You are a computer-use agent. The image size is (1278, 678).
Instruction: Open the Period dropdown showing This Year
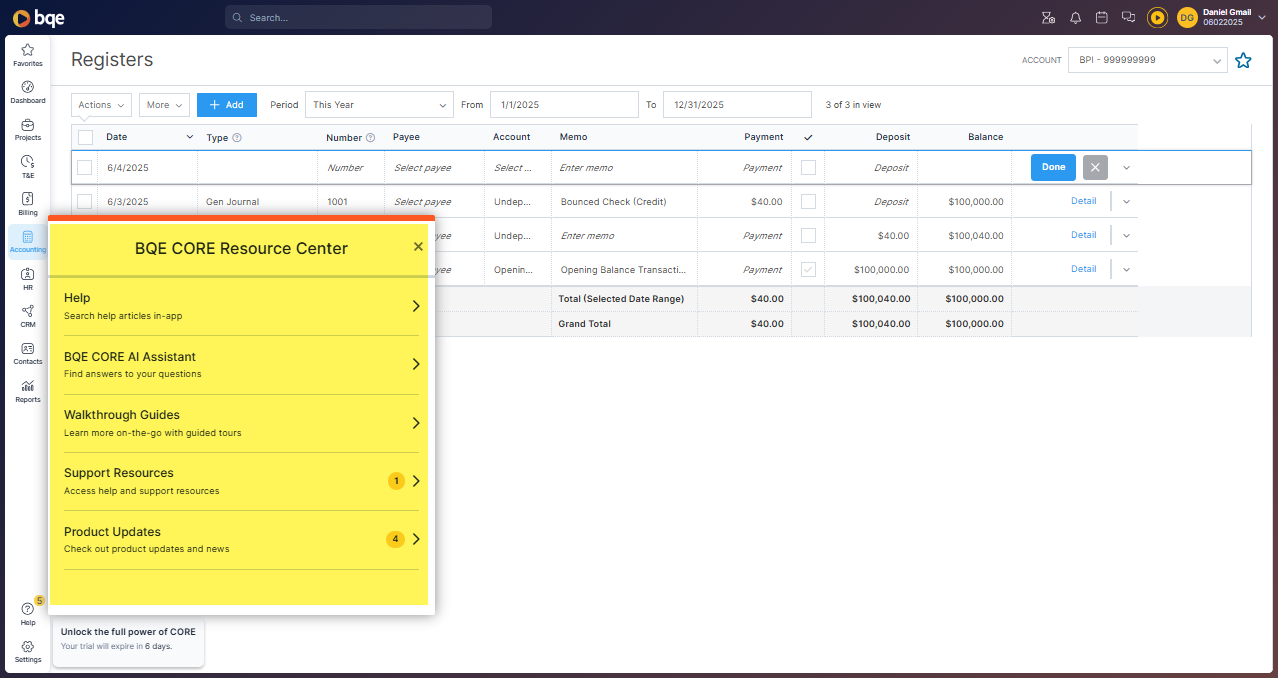click(378, 104)
